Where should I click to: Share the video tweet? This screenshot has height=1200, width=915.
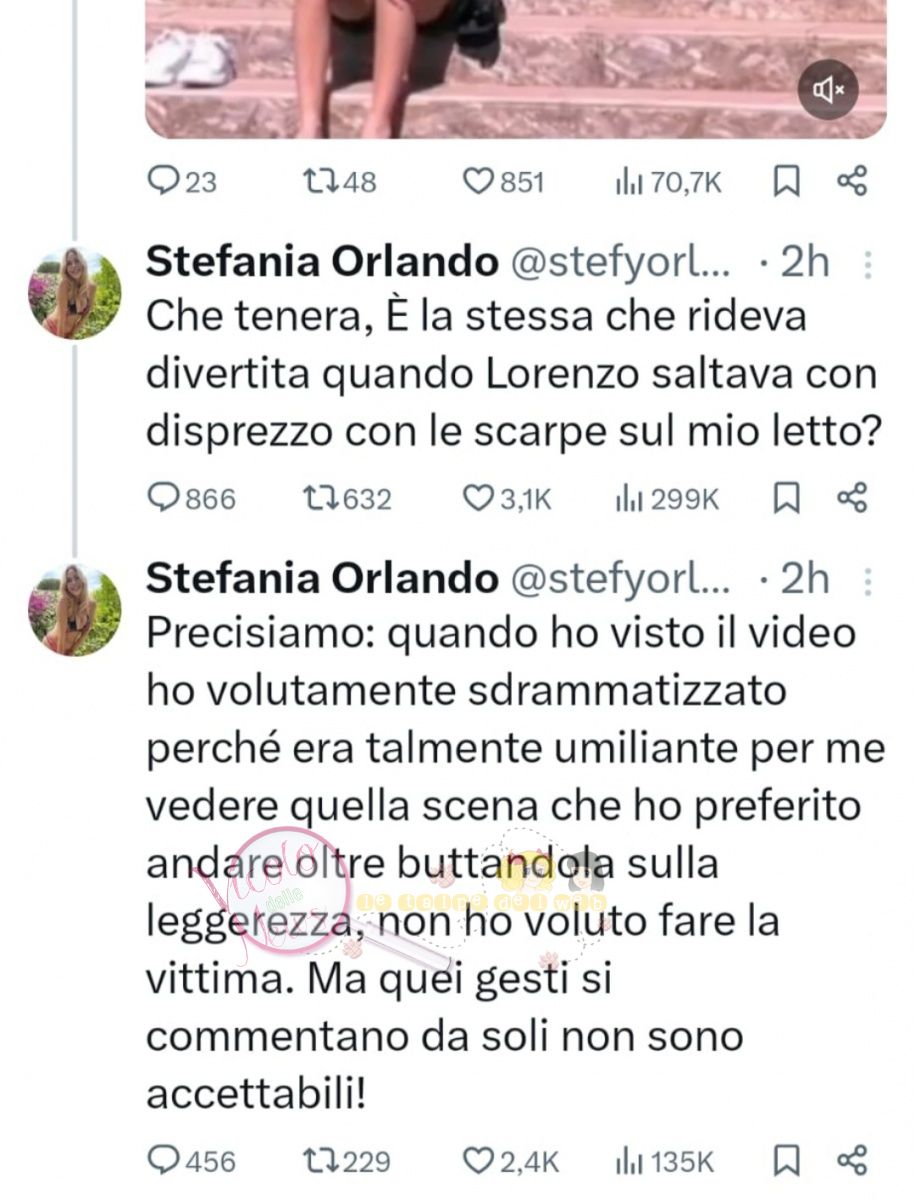(x=851, y=182)
